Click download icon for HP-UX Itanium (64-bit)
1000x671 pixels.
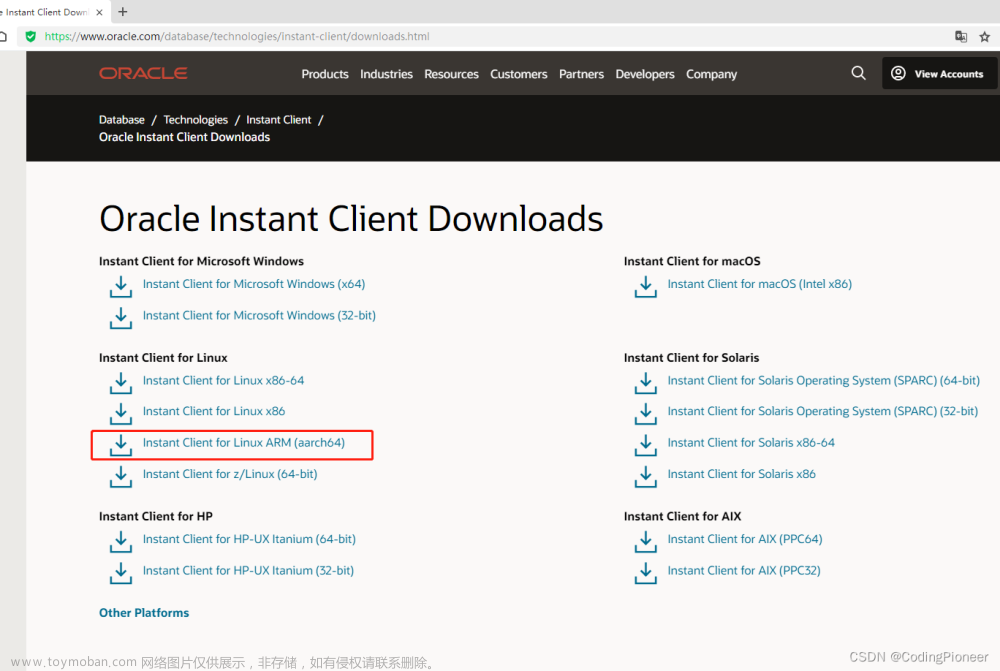[121, 542]
